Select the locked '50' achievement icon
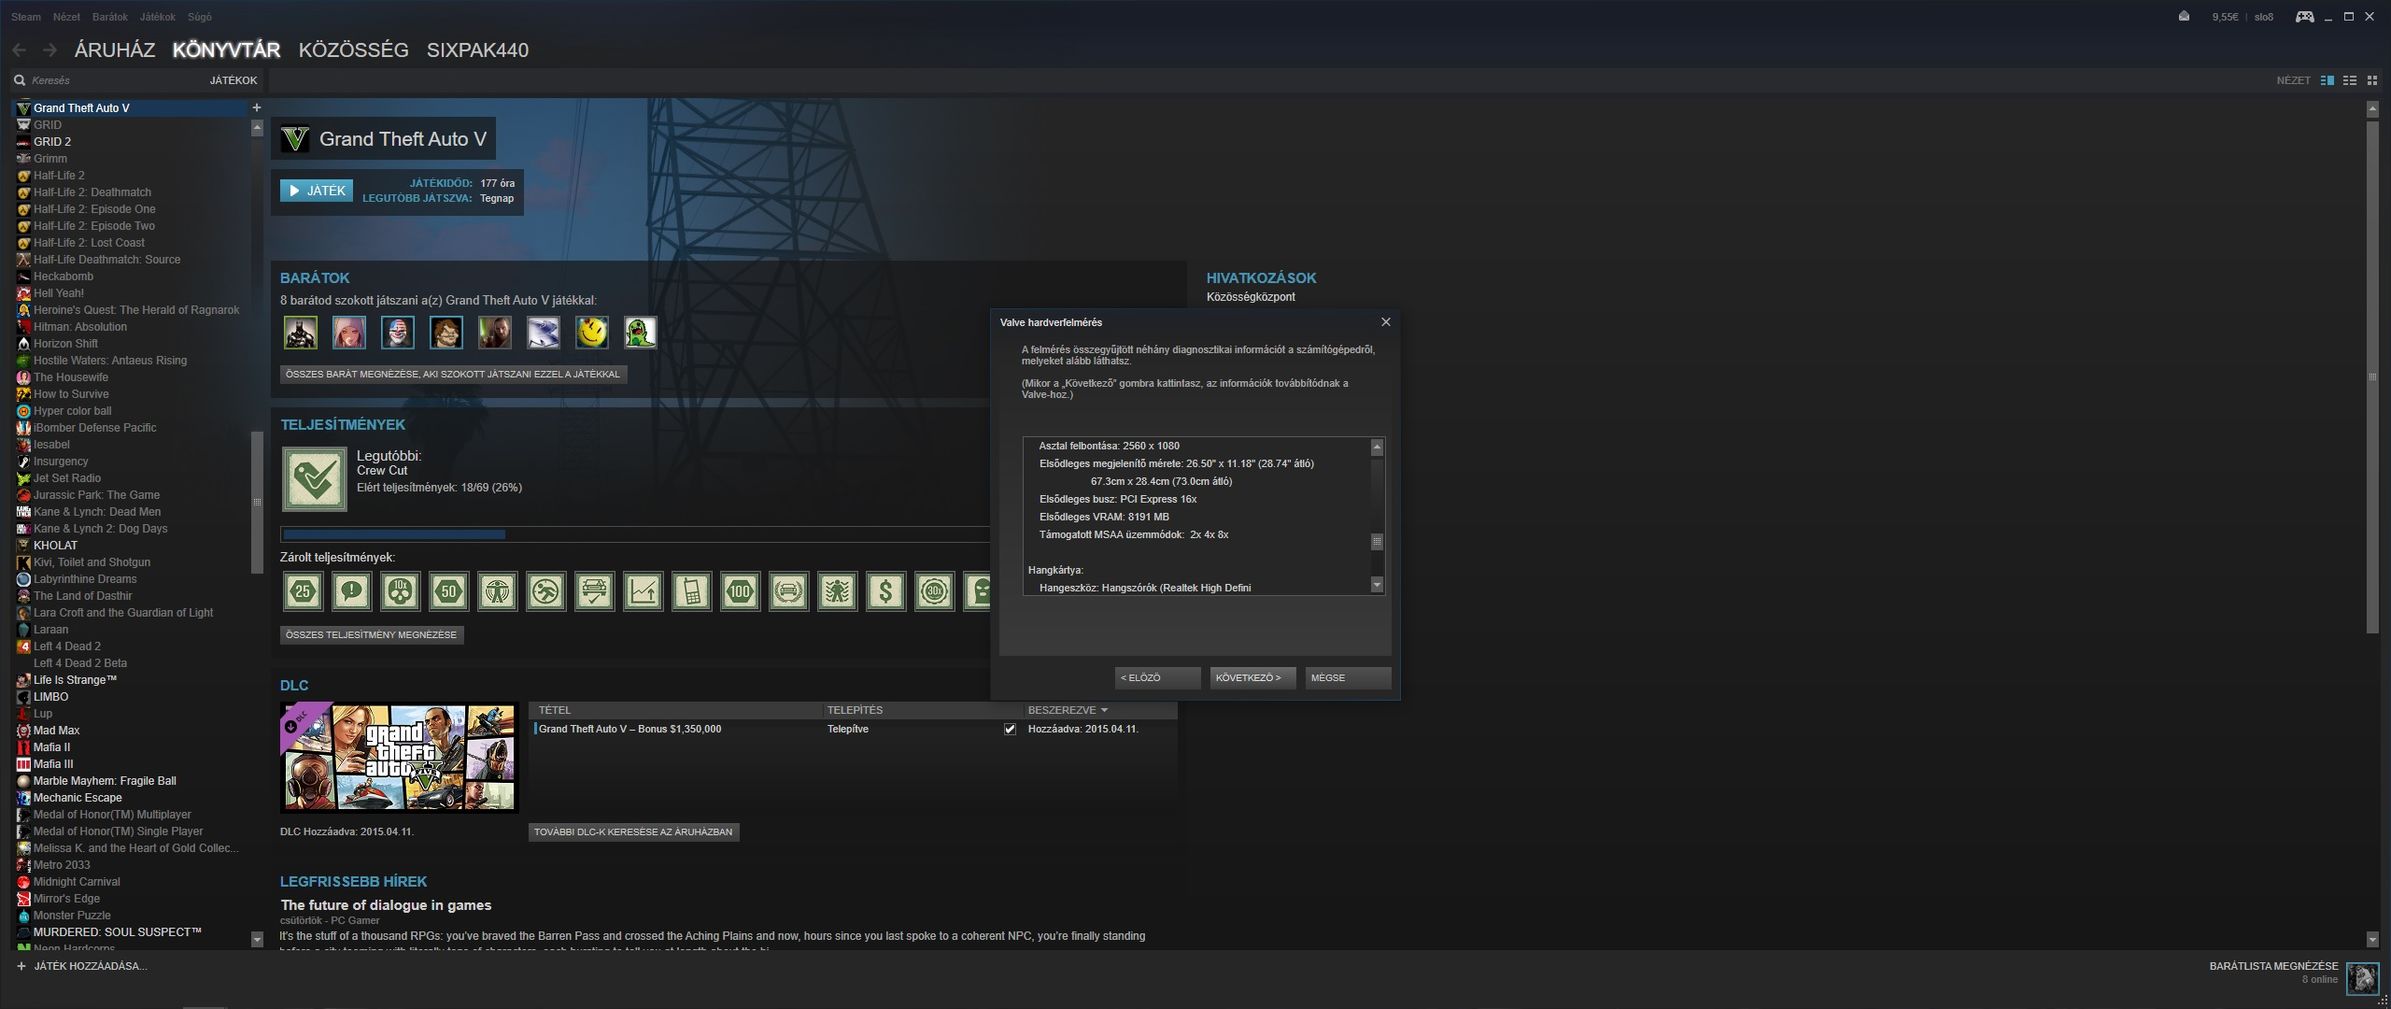 pos(449,592)
